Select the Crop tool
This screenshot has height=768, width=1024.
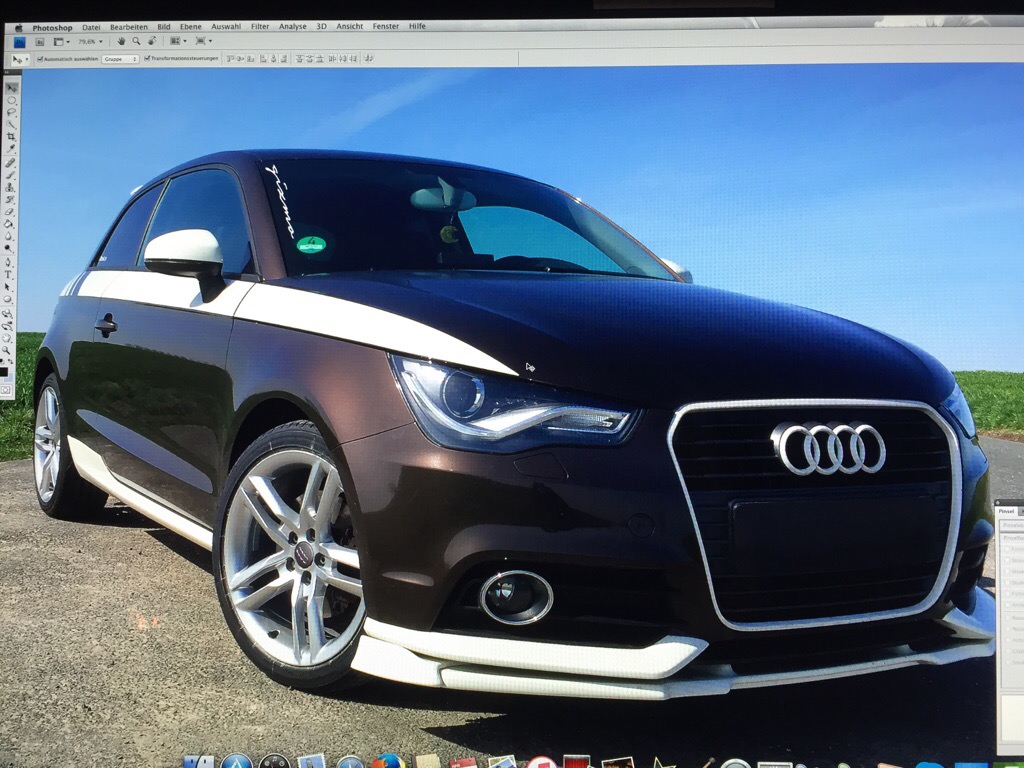[x=11, y=136]
